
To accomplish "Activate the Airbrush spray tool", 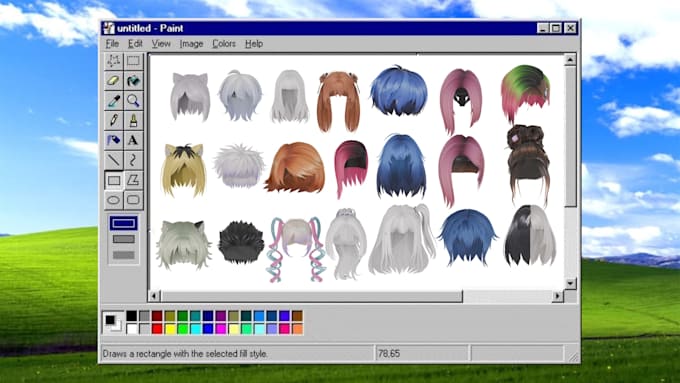I will (x=114, y=140).
